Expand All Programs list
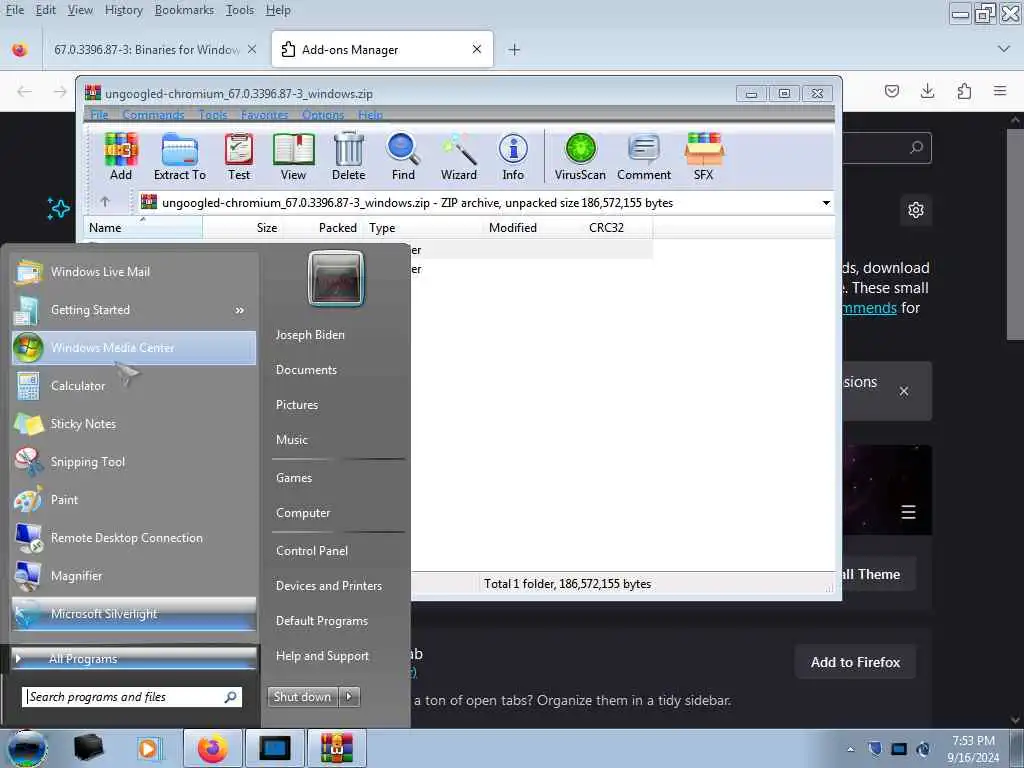The image size is (1024, 768). [133, 658]
